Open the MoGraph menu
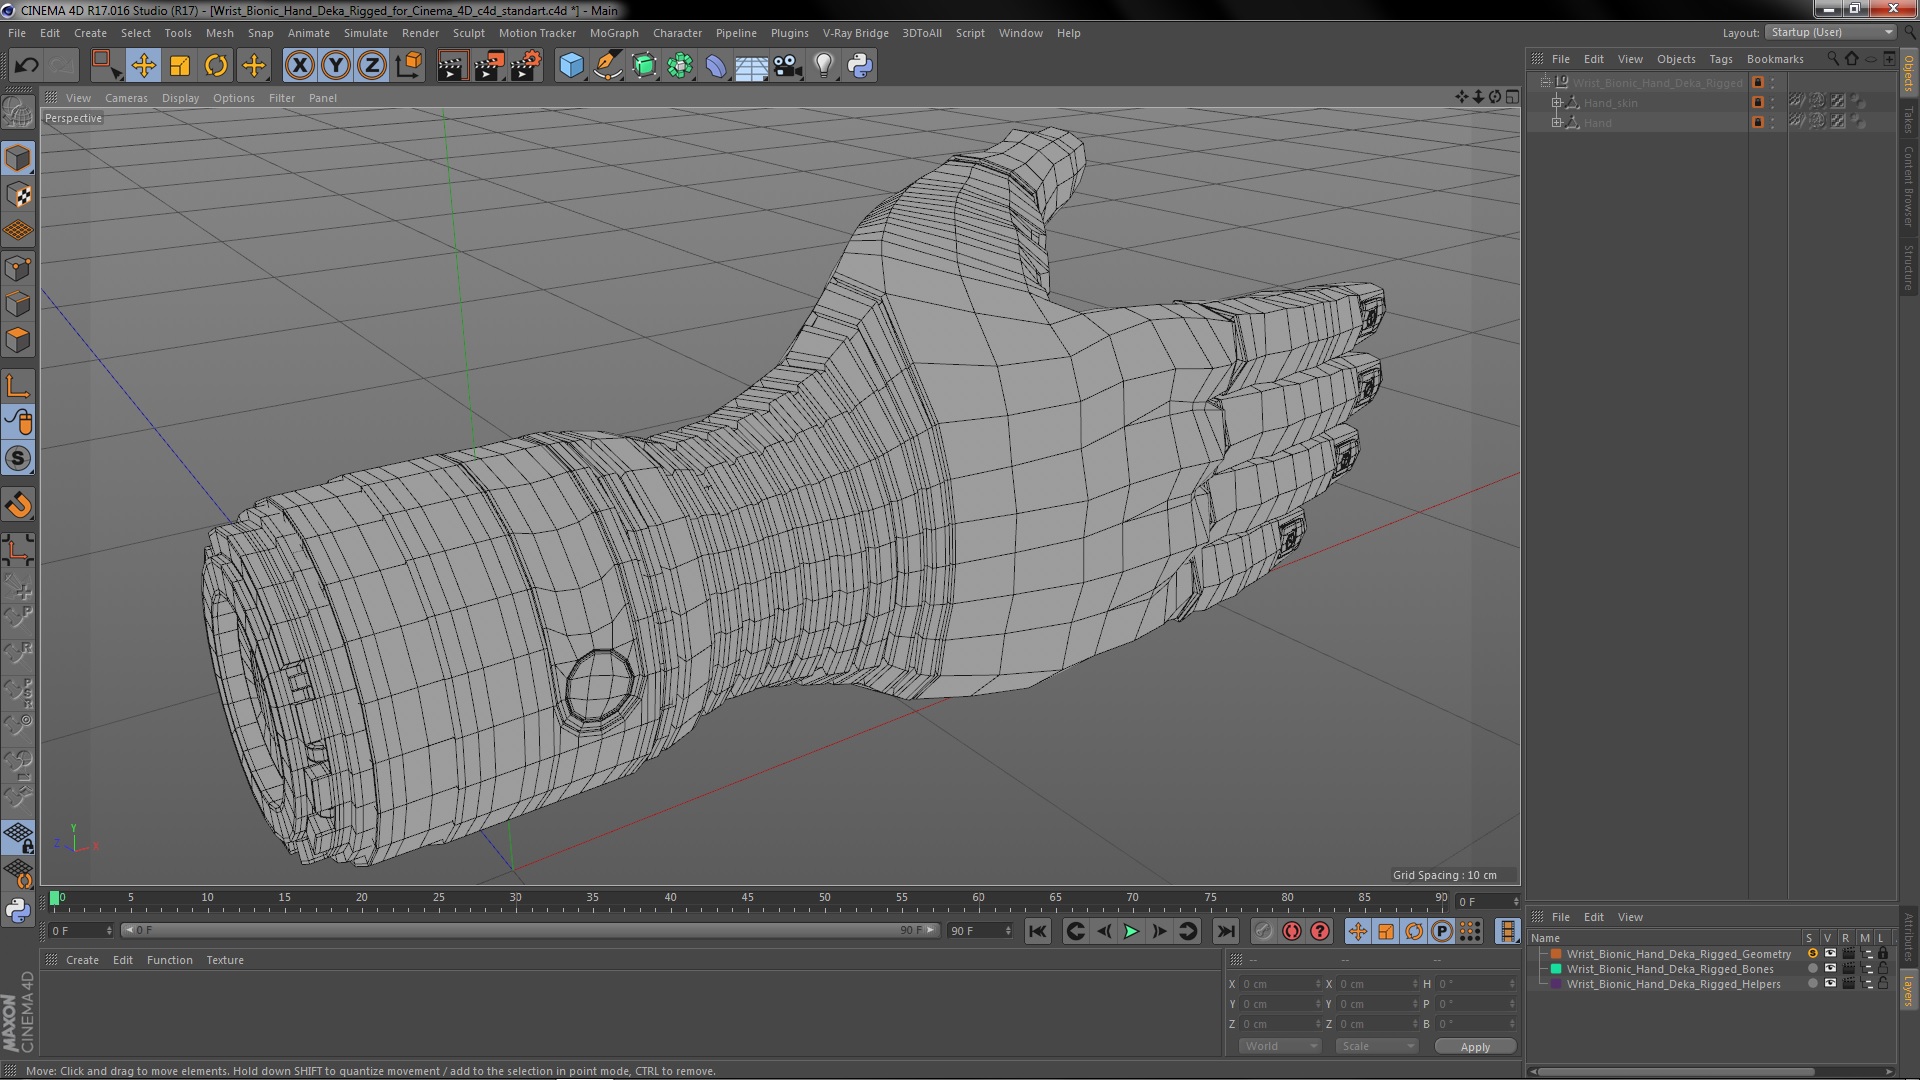Viewport: 1920px width, 1080px height. 614,33
